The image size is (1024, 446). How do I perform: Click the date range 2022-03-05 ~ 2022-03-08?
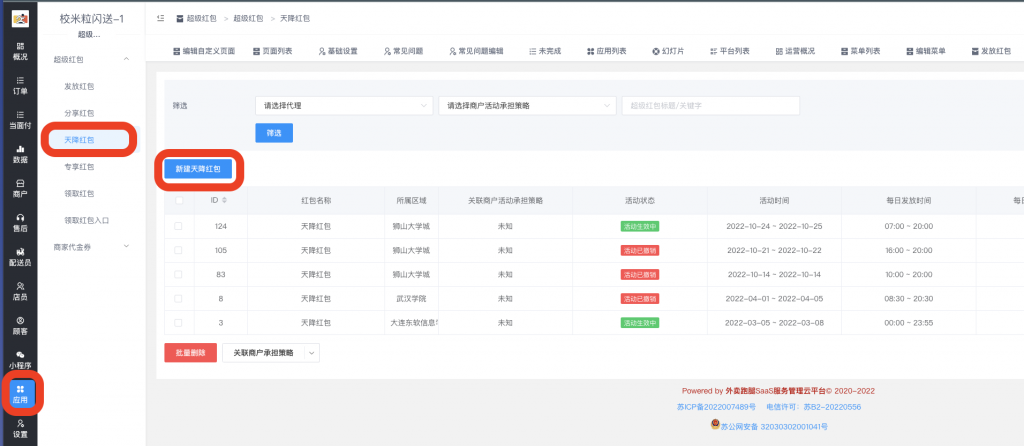click(x=774, y=323)
